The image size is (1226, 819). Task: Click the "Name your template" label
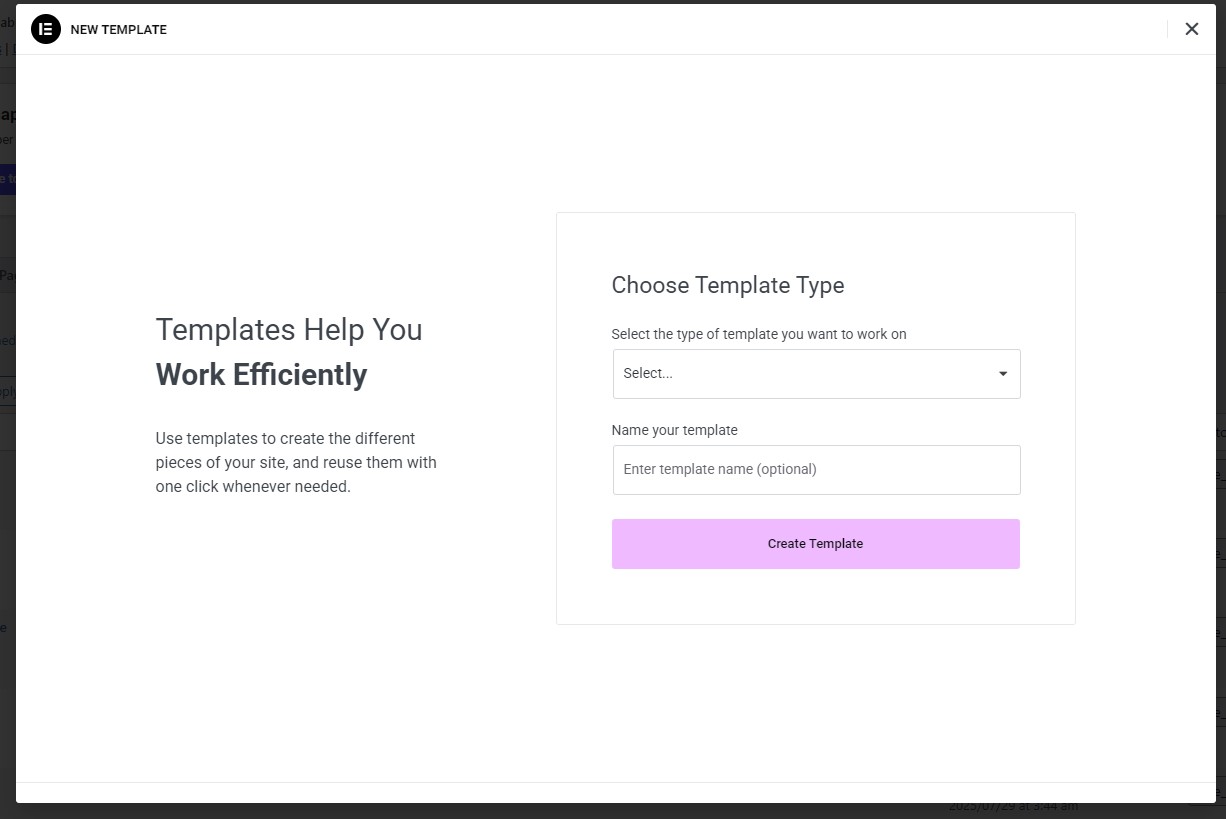click(675, 430)
